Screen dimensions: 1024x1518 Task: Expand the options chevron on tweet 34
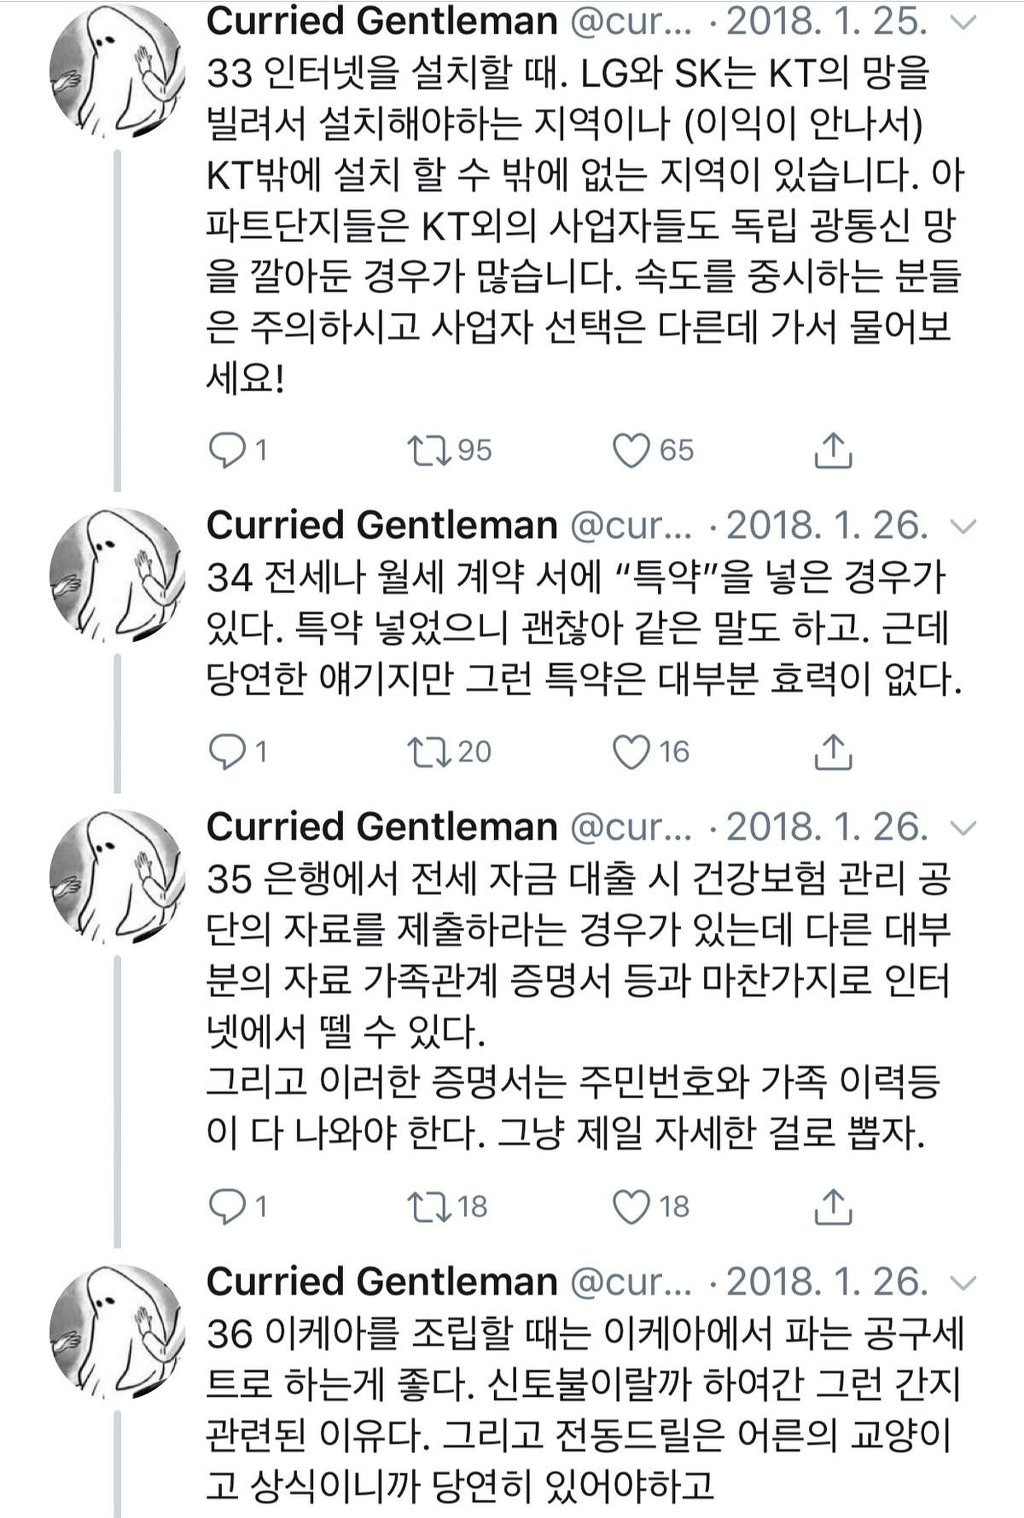pyautogui.click(x=963, y=526)
